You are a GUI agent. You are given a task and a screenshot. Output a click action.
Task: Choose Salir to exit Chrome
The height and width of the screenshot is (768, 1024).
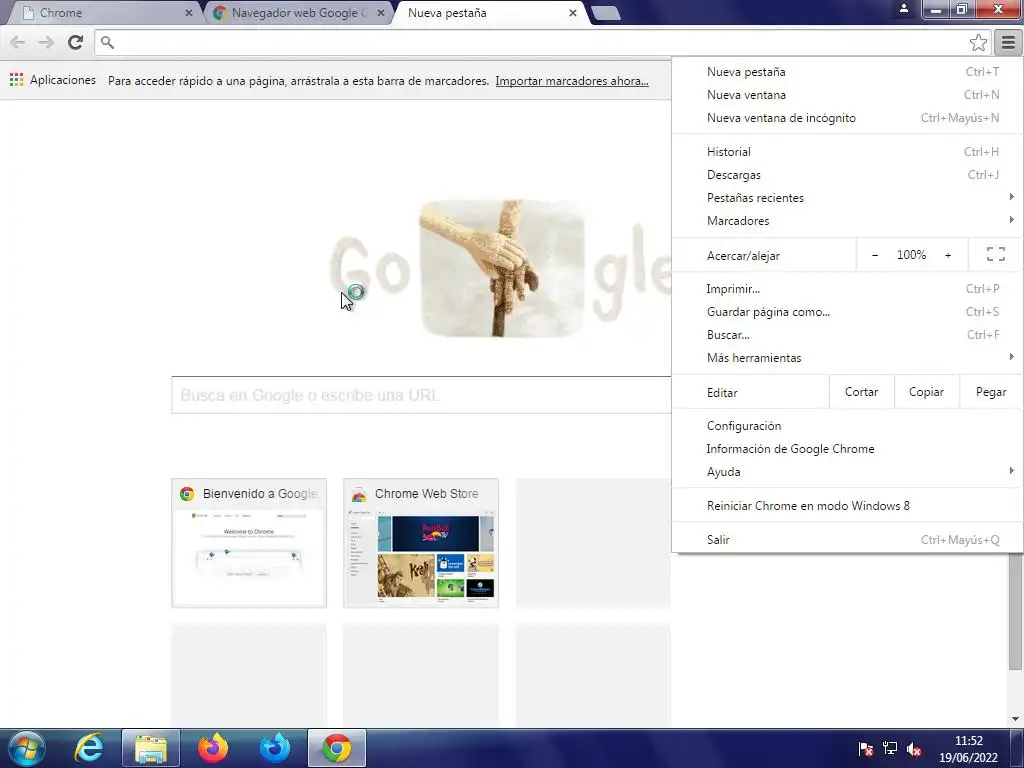point(847,539)
